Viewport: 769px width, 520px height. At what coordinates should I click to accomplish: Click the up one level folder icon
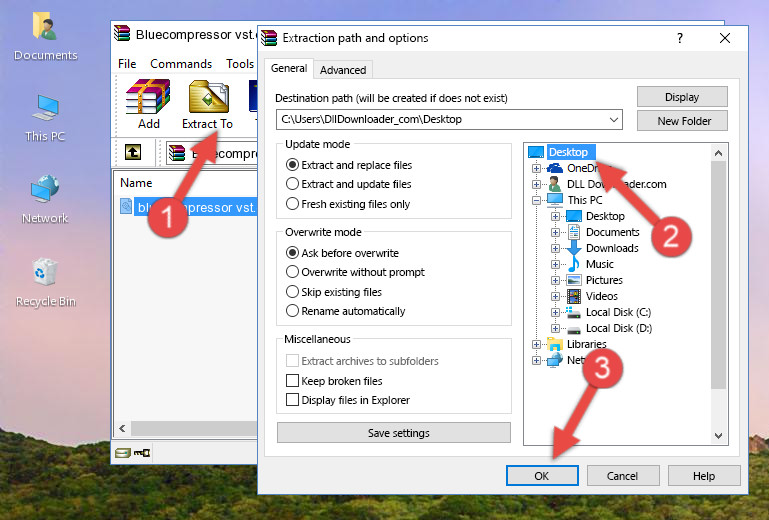pyautogui.click(x=132, y=153)
